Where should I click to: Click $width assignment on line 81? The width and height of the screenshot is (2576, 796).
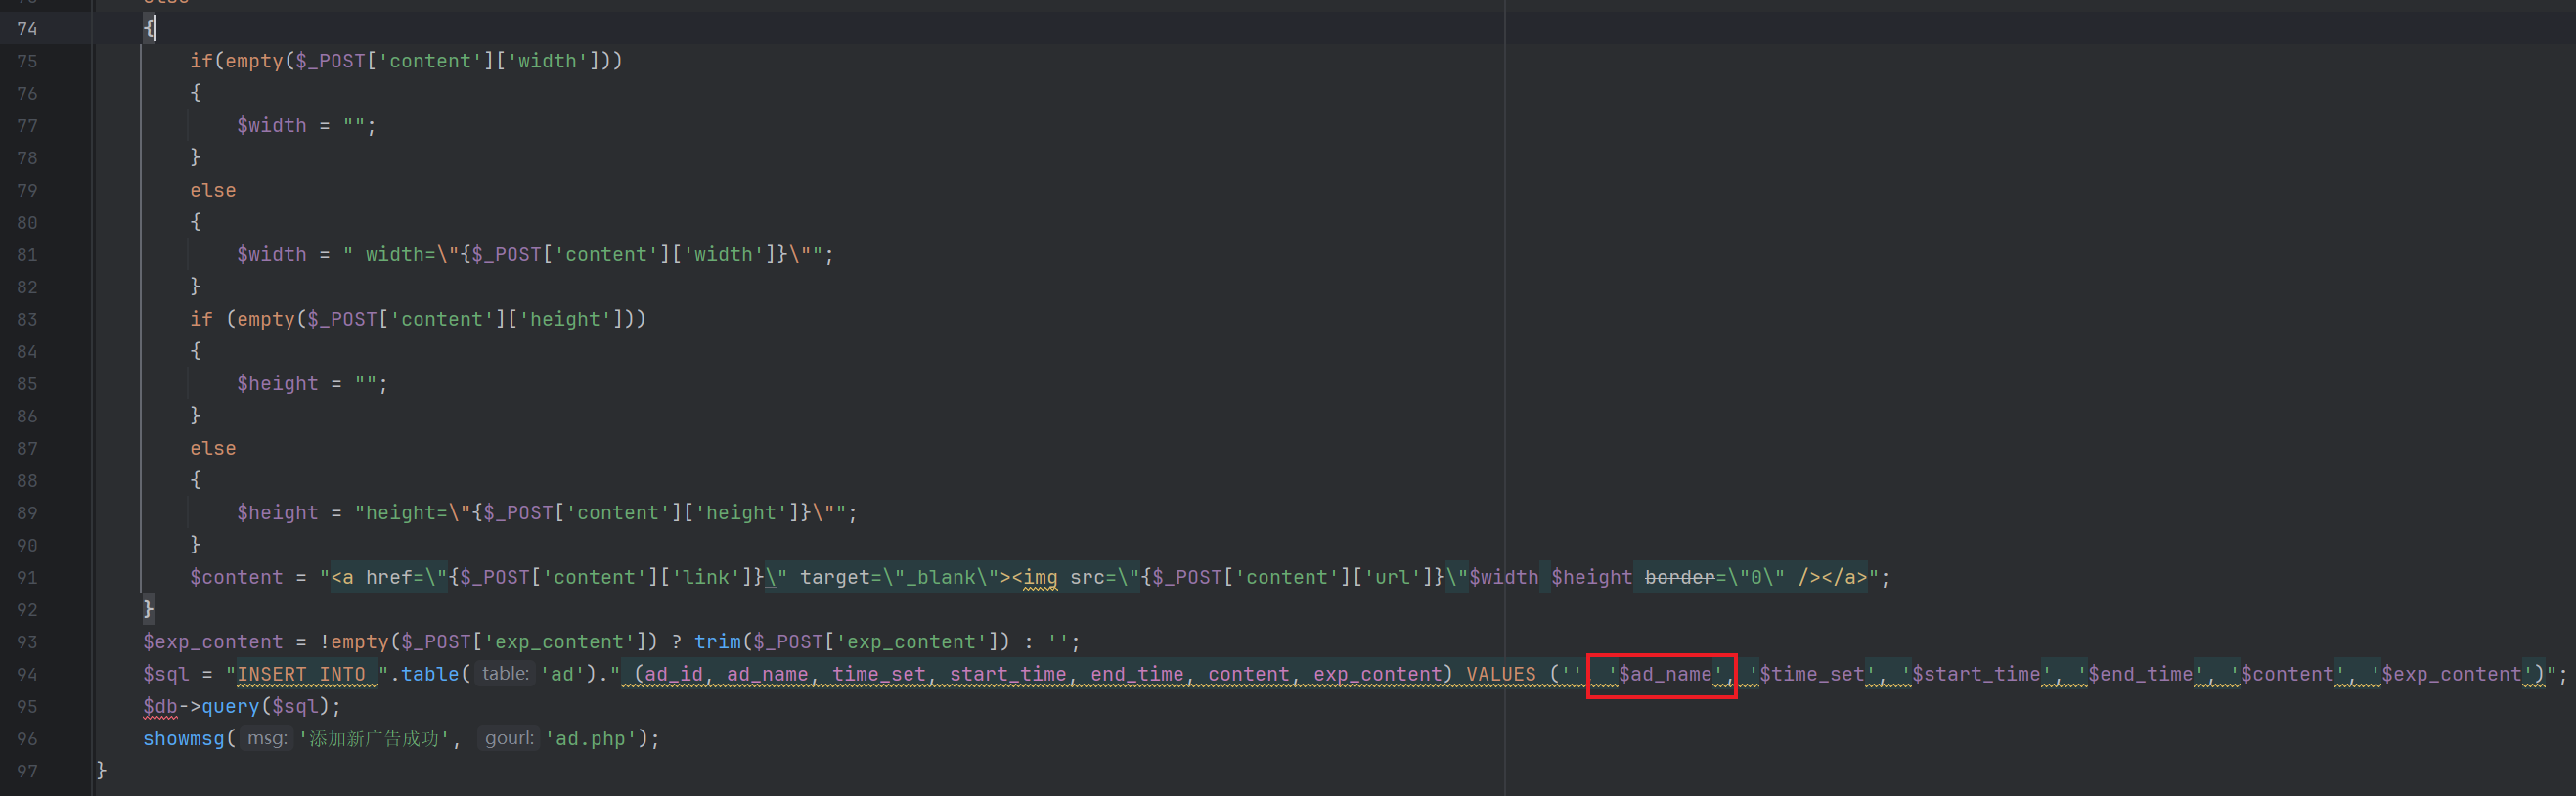tap(271, 255)
